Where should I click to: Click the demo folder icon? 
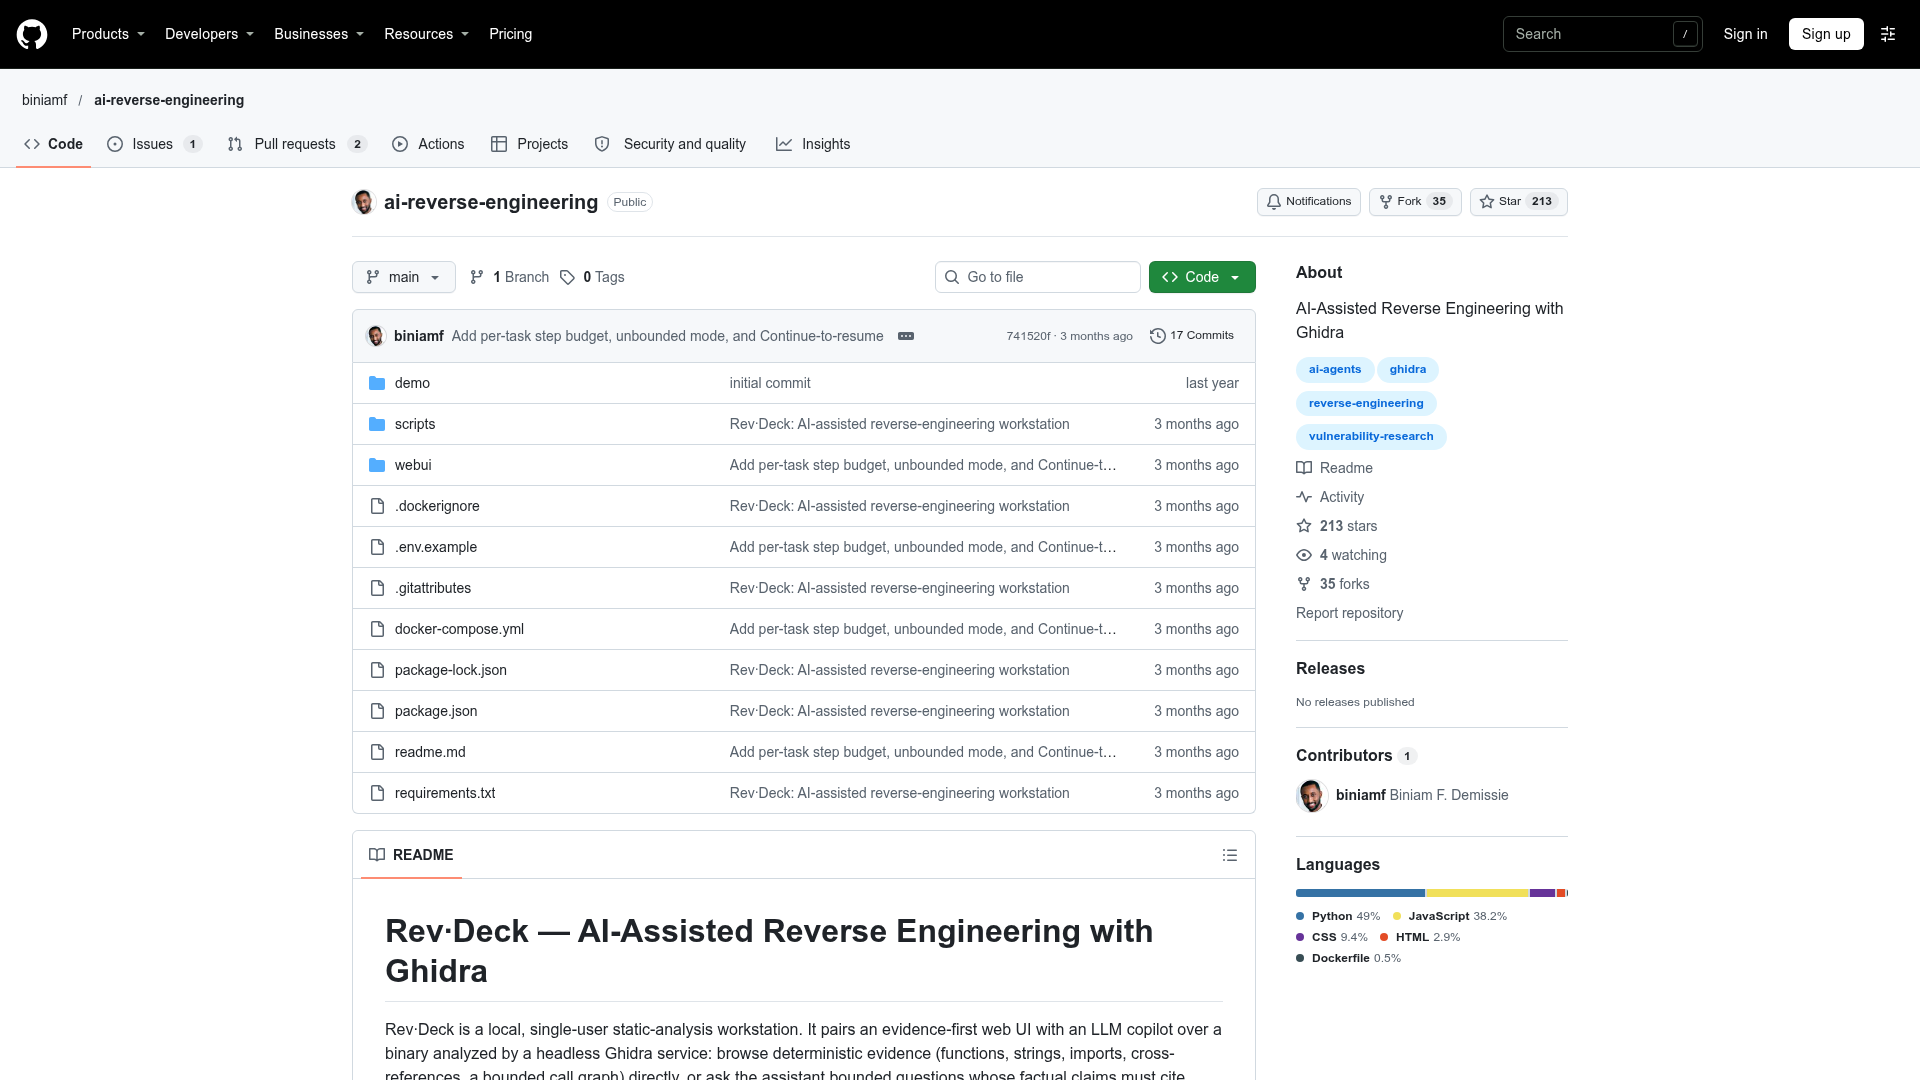(x=377, y=383)
